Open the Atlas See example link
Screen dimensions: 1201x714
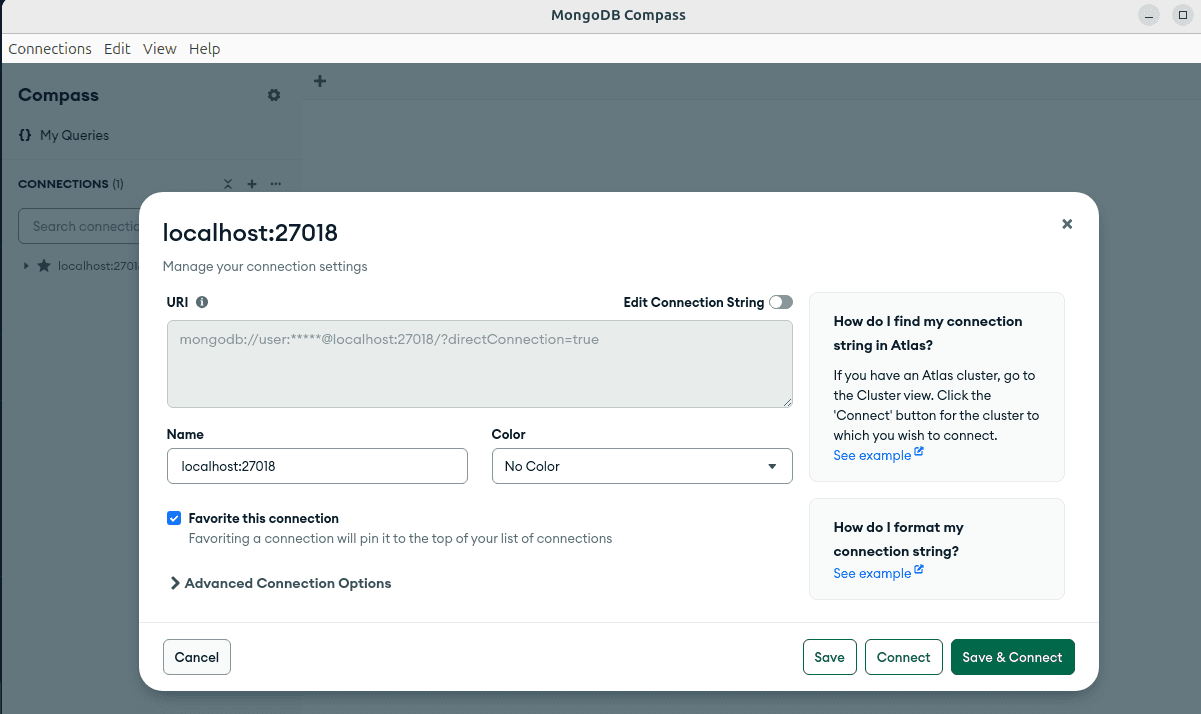(x=871, y=455)
